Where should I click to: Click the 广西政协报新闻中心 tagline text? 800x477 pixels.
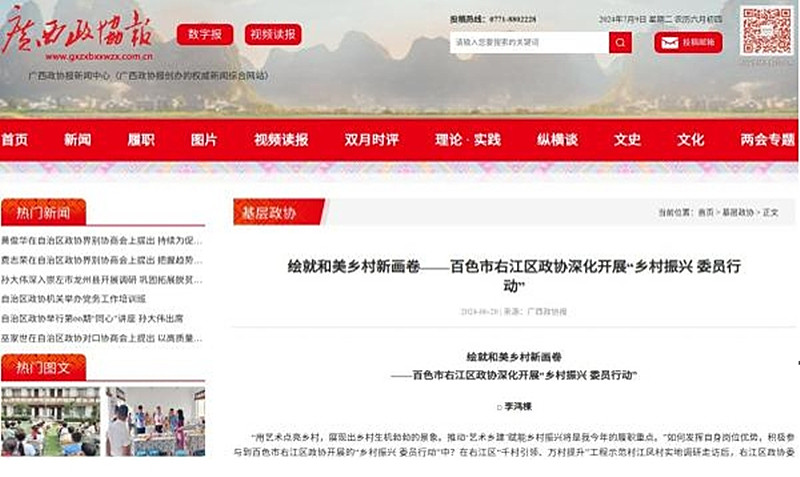coord(148,76)
